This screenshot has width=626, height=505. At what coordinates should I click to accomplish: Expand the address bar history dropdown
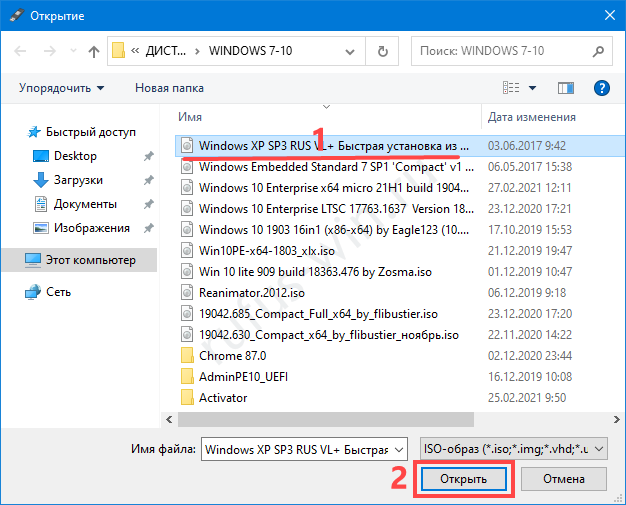pyautogui.click(x=350, y=51)
